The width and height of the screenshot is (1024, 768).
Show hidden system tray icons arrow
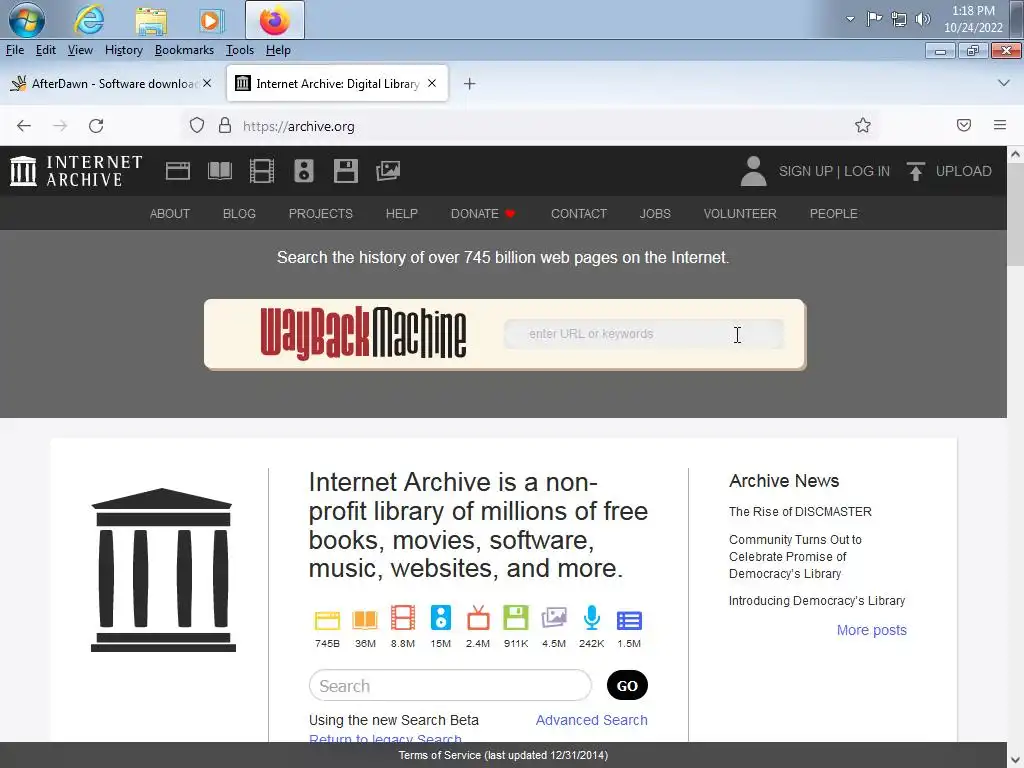850,19
